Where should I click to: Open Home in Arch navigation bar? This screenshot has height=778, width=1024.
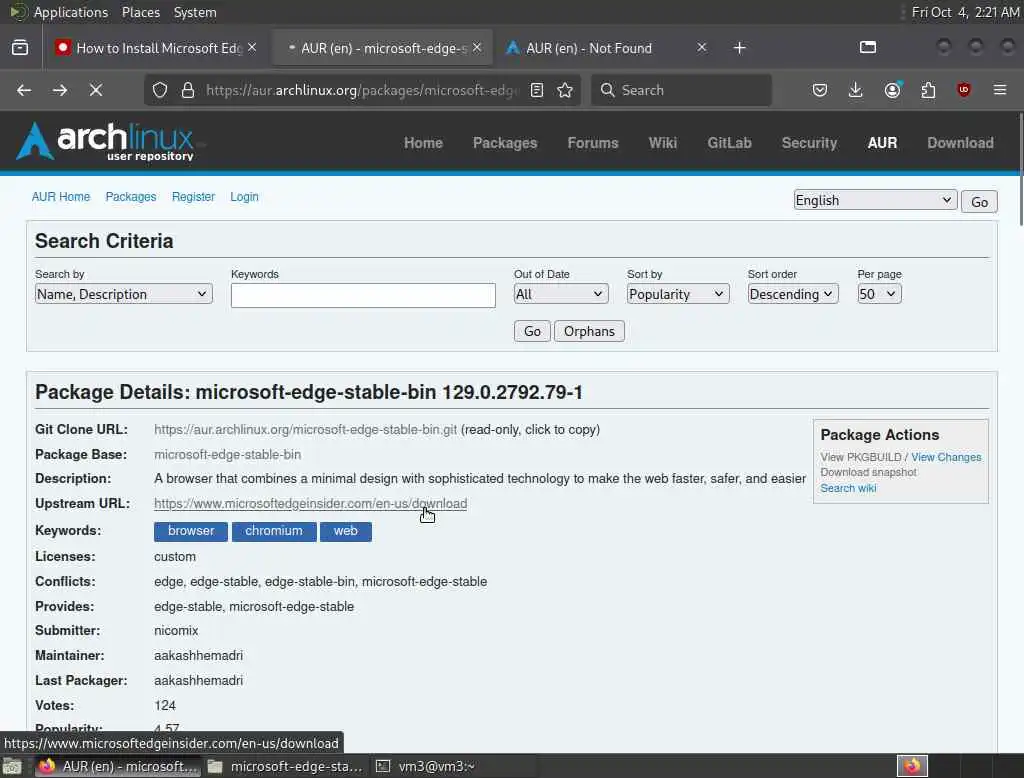[x=423, y=143]
